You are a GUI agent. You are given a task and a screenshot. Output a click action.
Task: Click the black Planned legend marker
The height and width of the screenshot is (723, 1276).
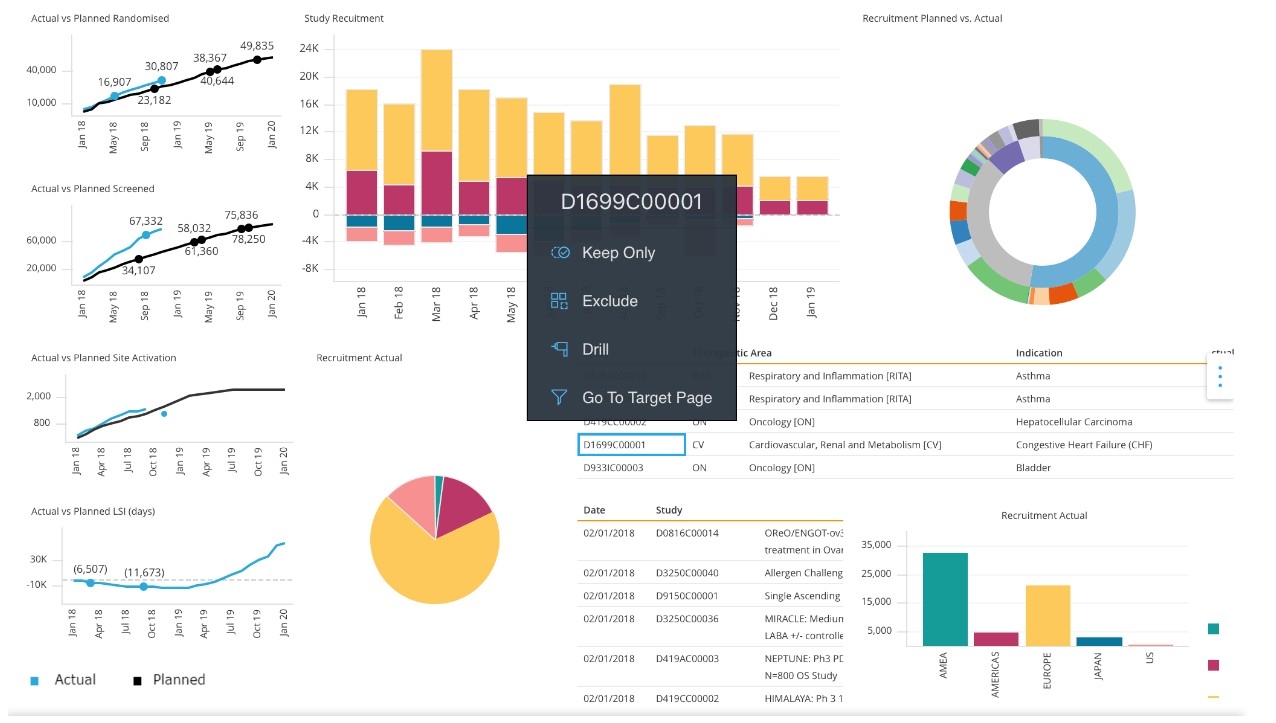137,681
